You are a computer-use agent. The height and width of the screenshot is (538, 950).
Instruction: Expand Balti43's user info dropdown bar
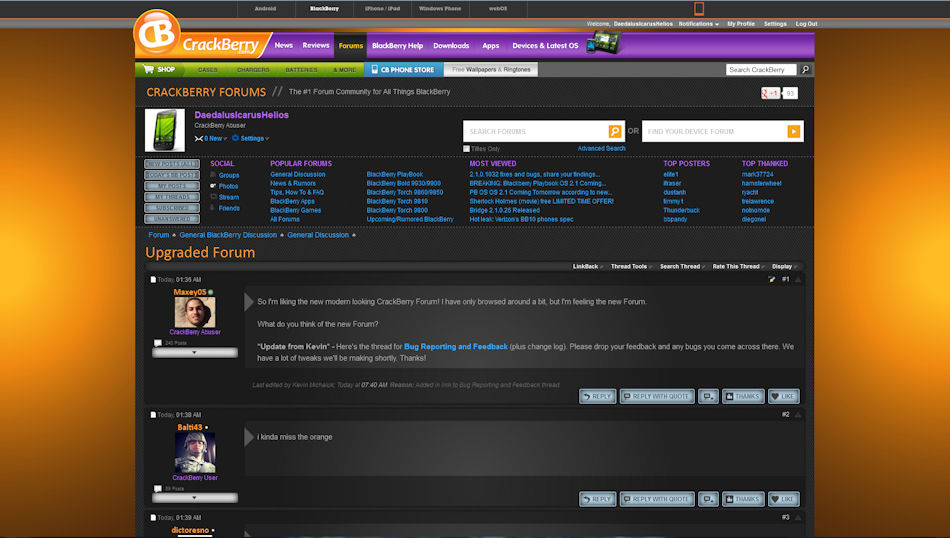[x=194, y=498]
